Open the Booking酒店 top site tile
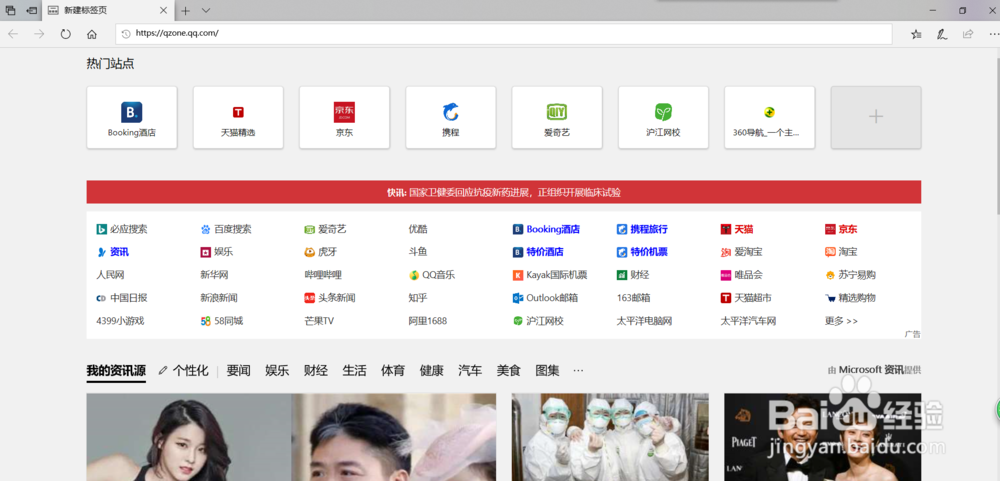This screenshot has width=1000, height=481. pos(132,118)
